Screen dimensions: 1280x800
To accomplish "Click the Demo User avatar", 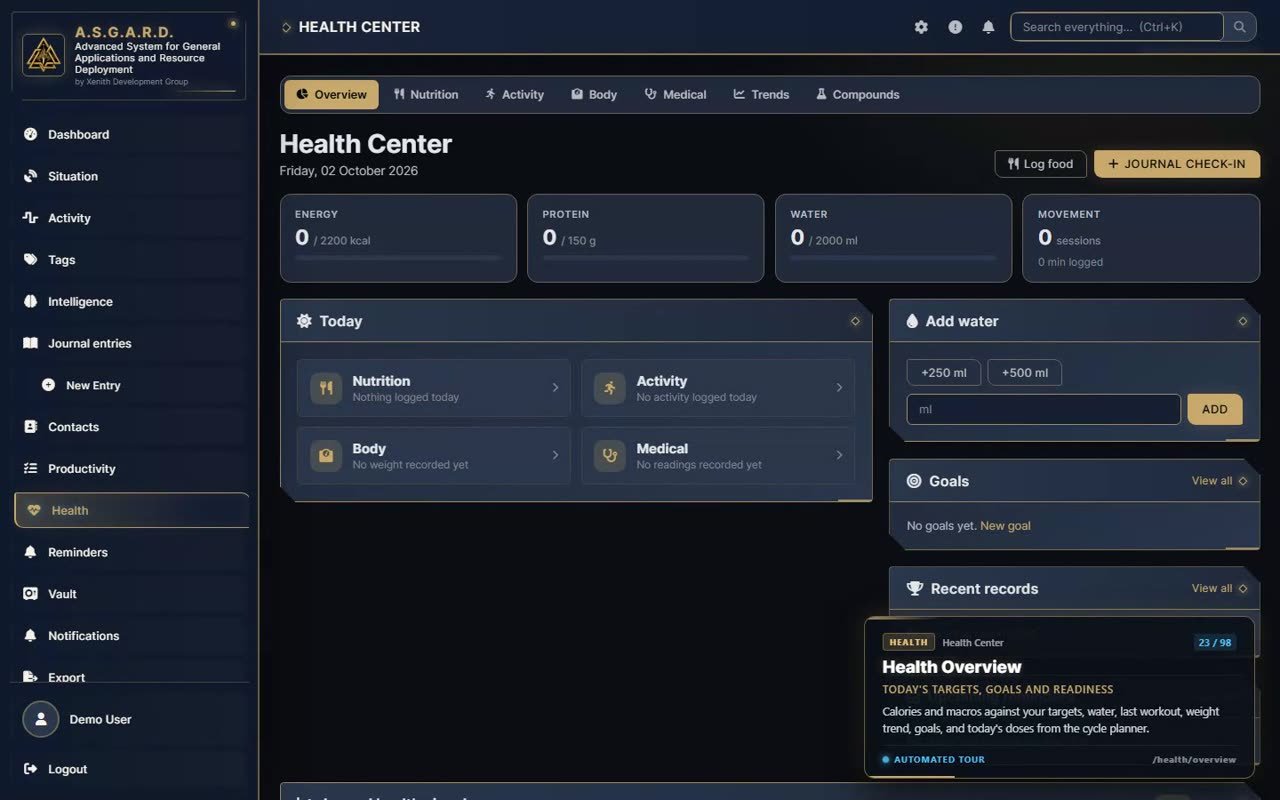I will (41, 719).
